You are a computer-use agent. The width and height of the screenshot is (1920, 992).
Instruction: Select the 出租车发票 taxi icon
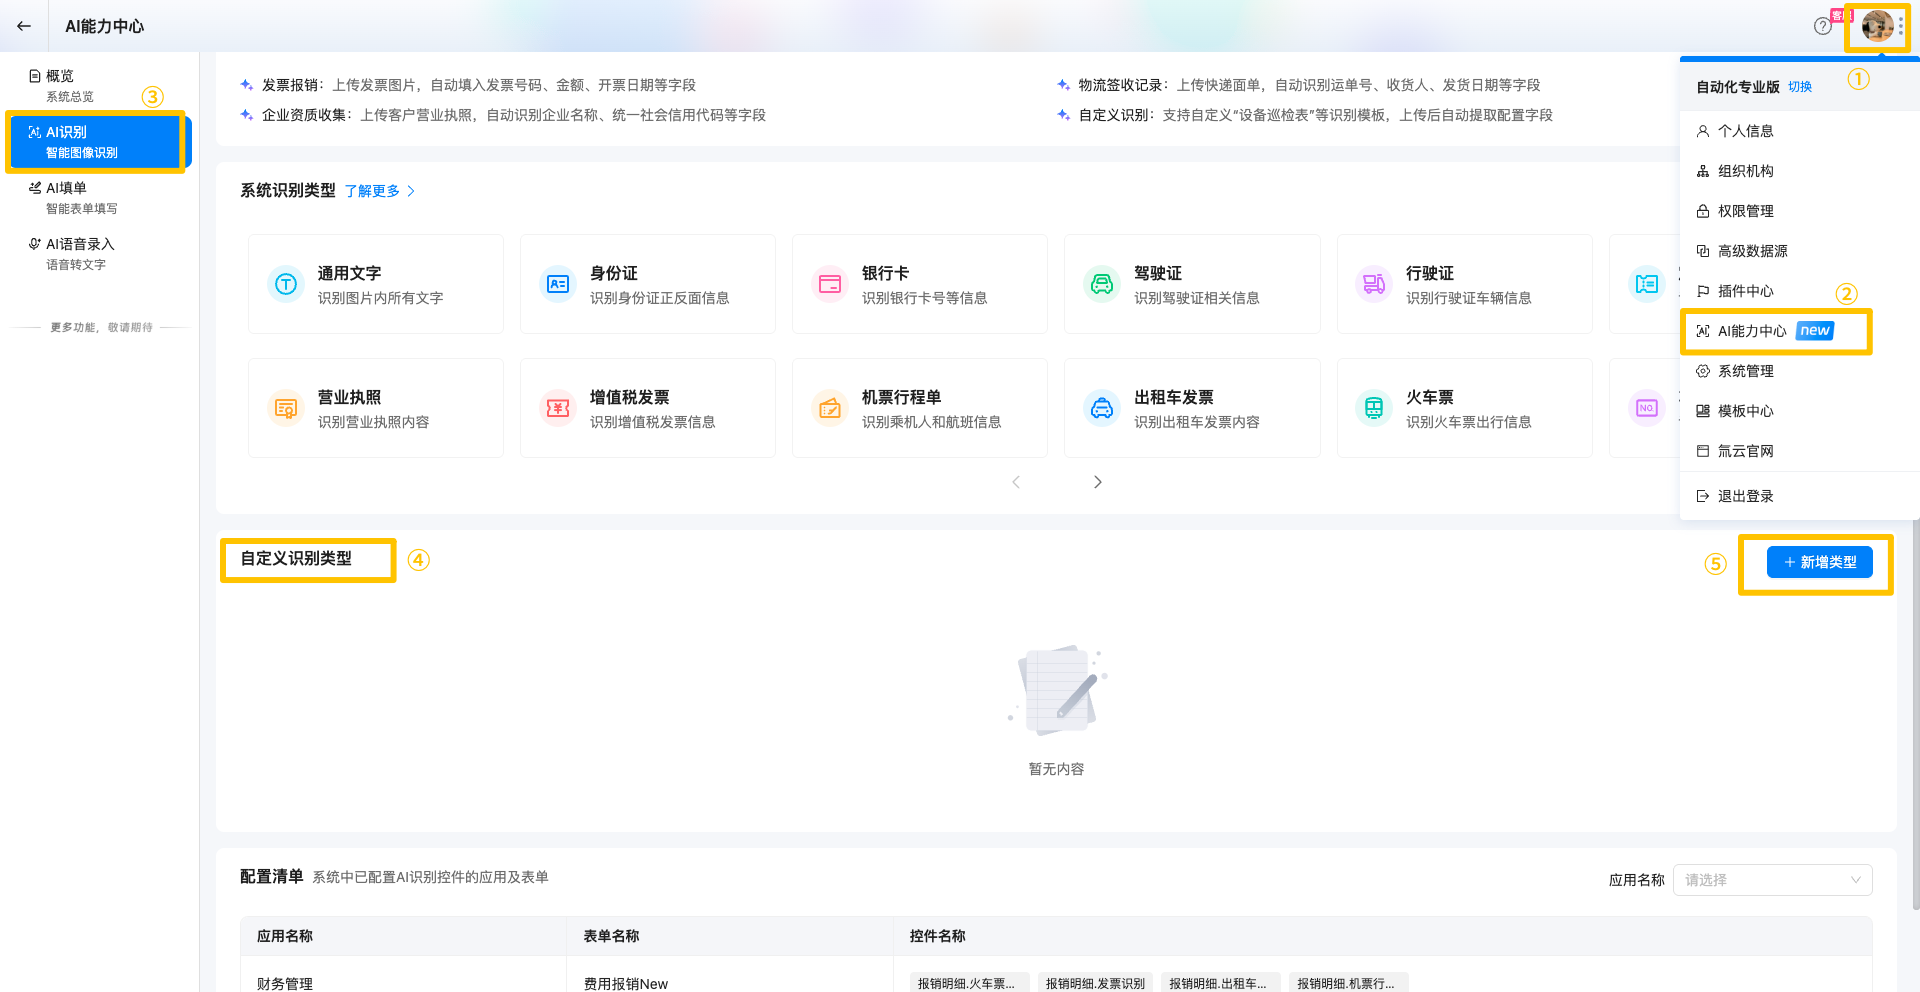[1102, 408]
